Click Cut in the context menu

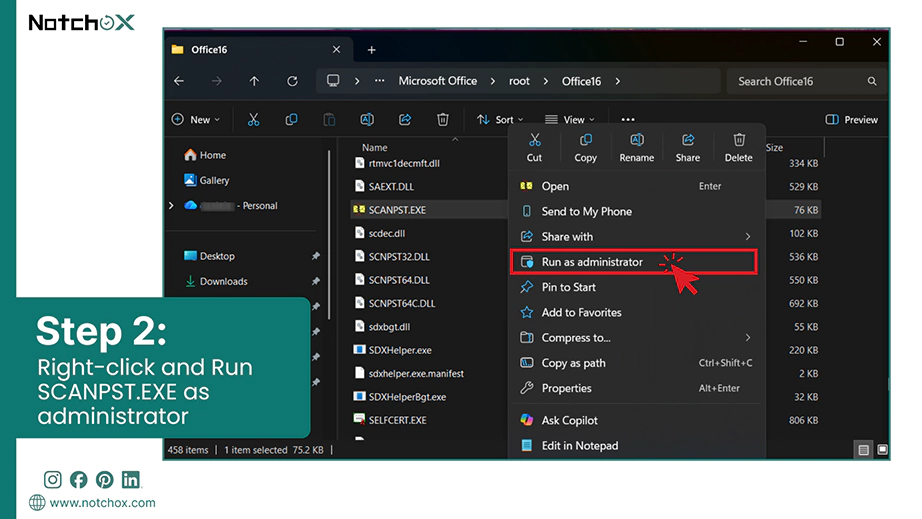click(x=534, y=148)
